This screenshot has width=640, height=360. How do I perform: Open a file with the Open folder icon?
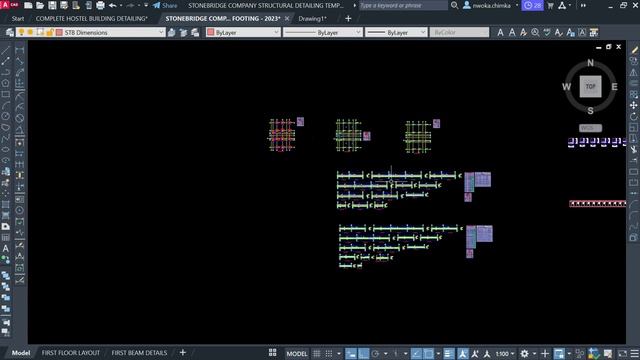[40, 5]
